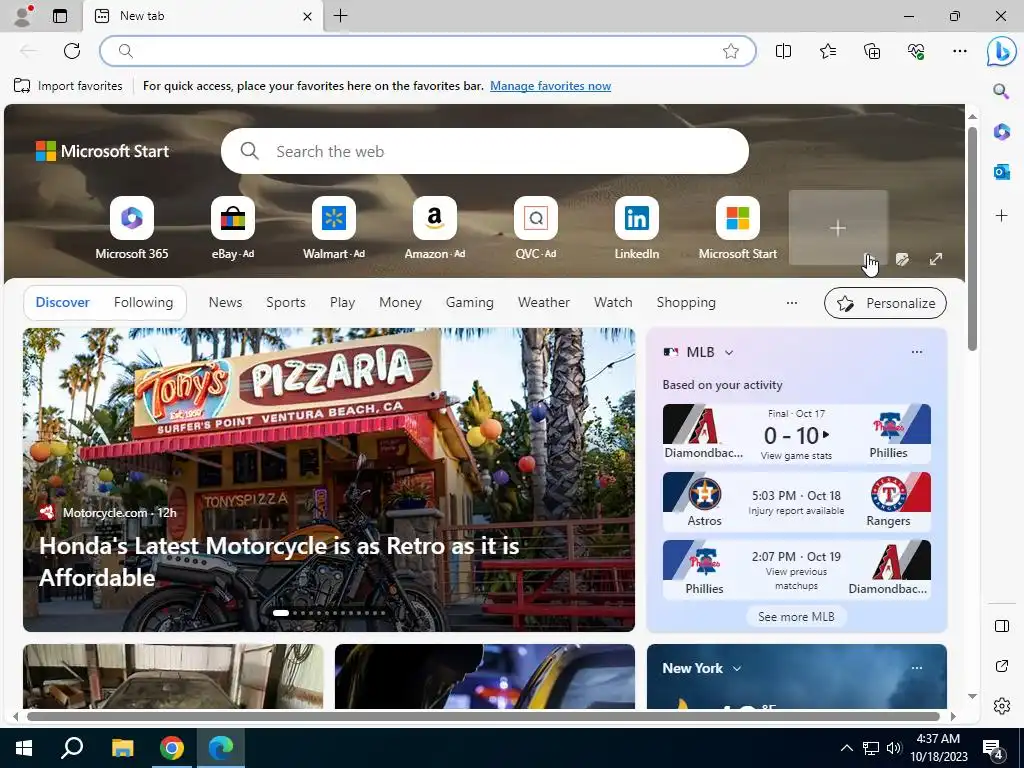Toggle sidebar visibility panel icon
The image size is (1024, 768).
pos(1001,626)
